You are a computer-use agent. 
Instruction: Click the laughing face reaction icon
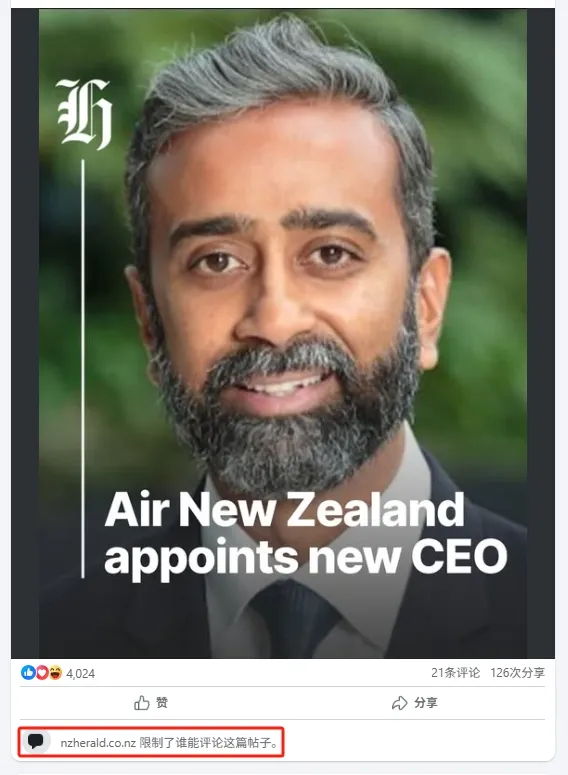[x=55, y=672]
